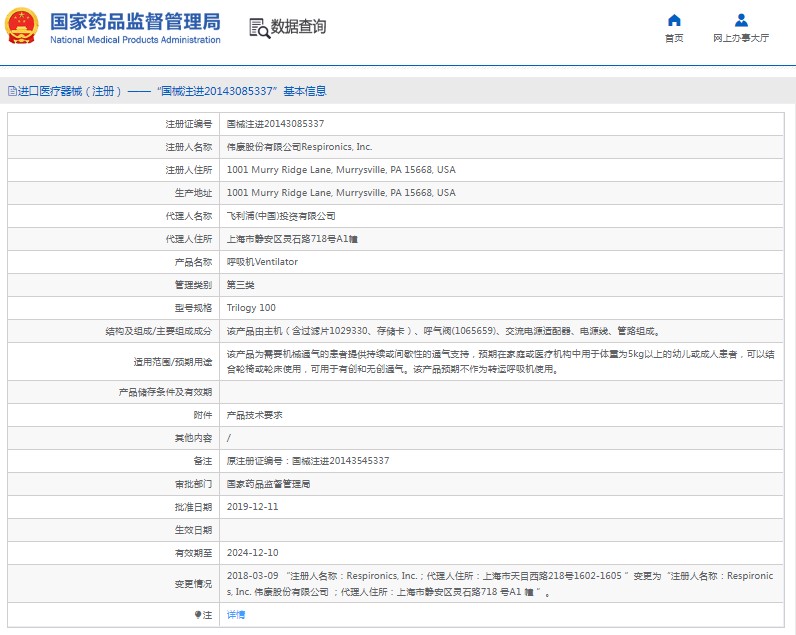The width and height of the screenshot is (796, 635).
Task: Select model value Trilogy 100
Action: pos(251,308)
